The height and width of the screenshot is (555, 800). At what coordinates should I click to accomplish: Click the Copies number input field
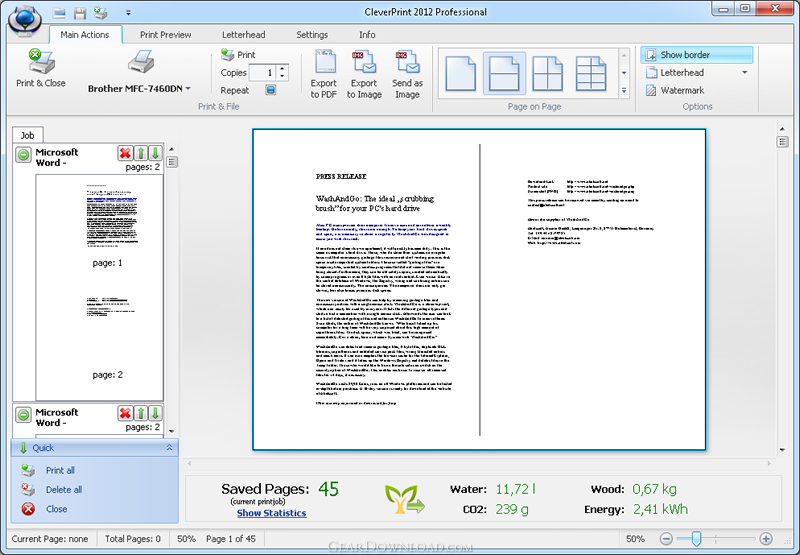[x=263, y=73]
